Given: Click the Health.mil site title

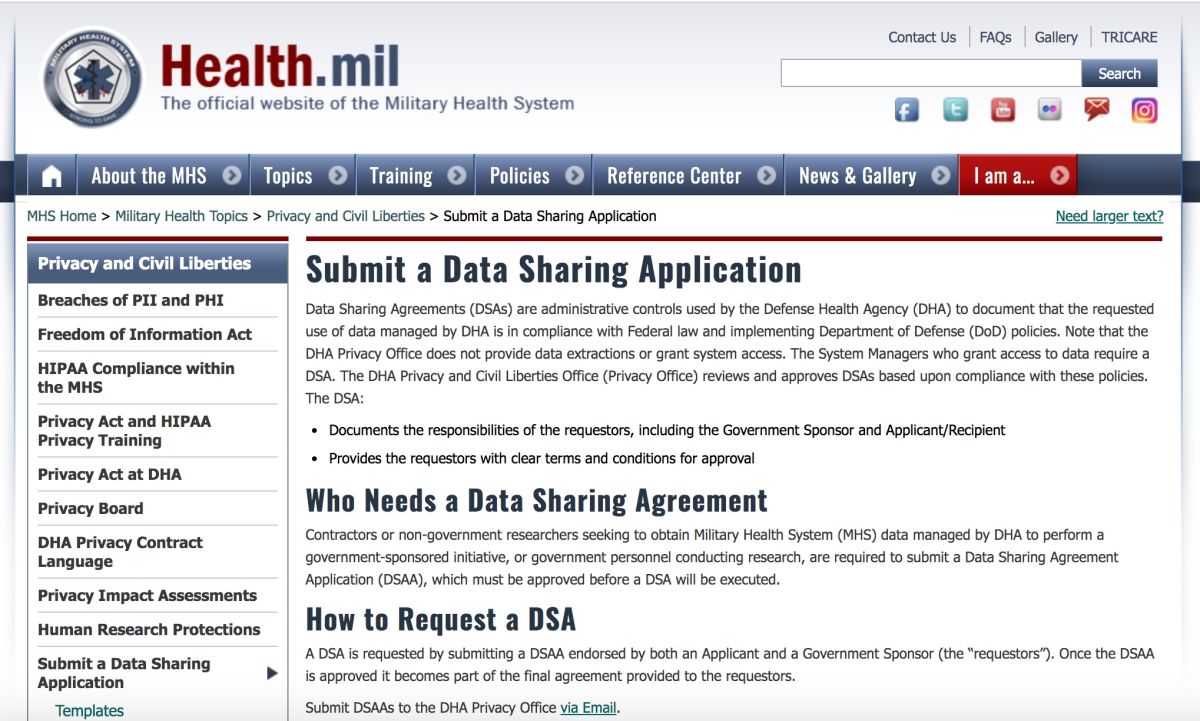Looking at the screenshot, I should pos(279,66).
